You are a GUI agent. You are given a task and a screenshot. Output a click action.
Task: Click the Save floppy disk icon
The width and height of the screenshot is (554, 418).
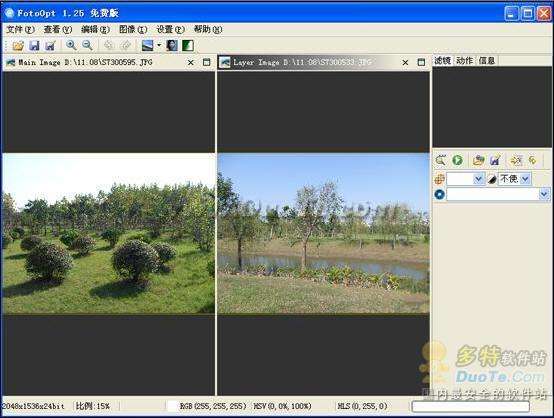[34, 45]
